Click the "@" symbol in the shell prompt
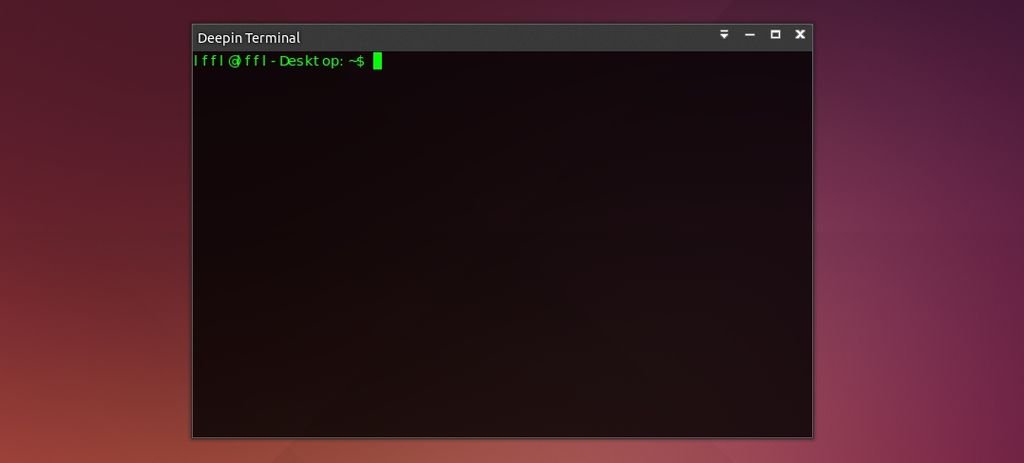1024x463 pixels. [x=234, y=61]
